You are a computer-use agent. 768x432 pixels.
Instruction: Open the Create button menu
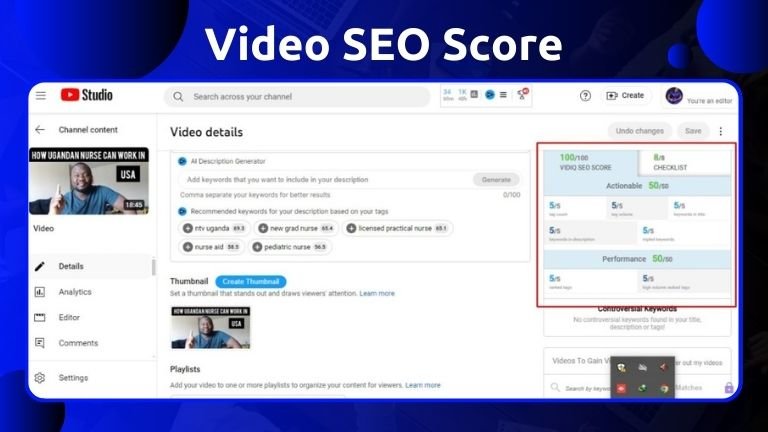tap(625, 96)
